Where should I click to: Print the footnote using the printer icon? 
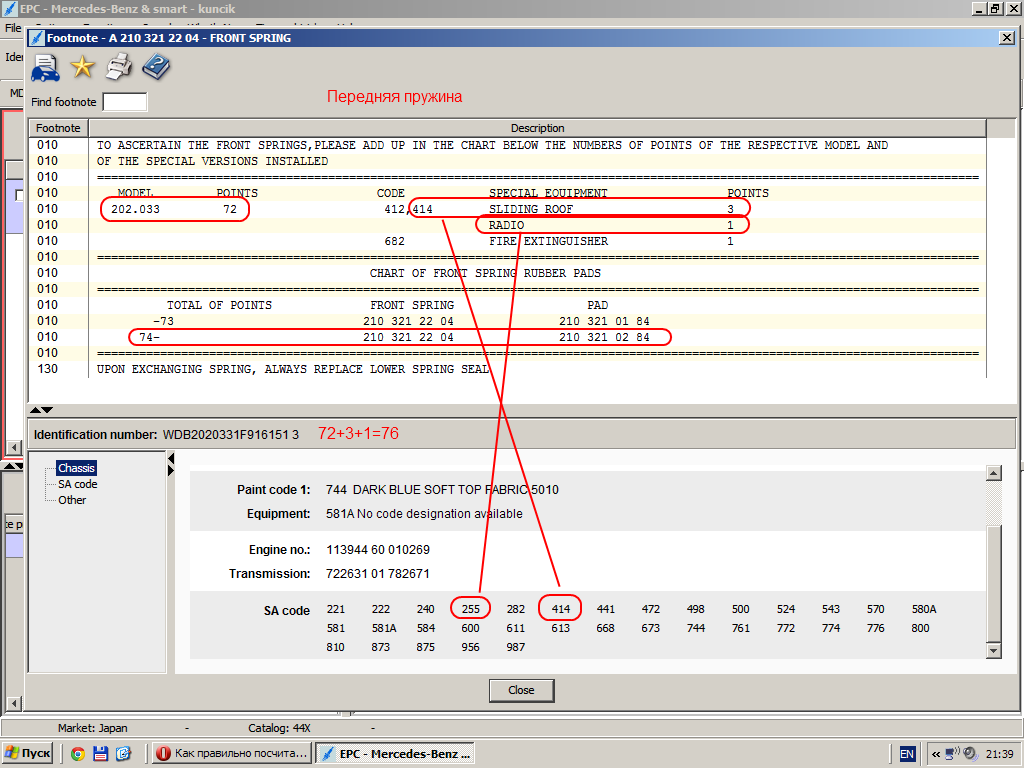pos(119,67)
